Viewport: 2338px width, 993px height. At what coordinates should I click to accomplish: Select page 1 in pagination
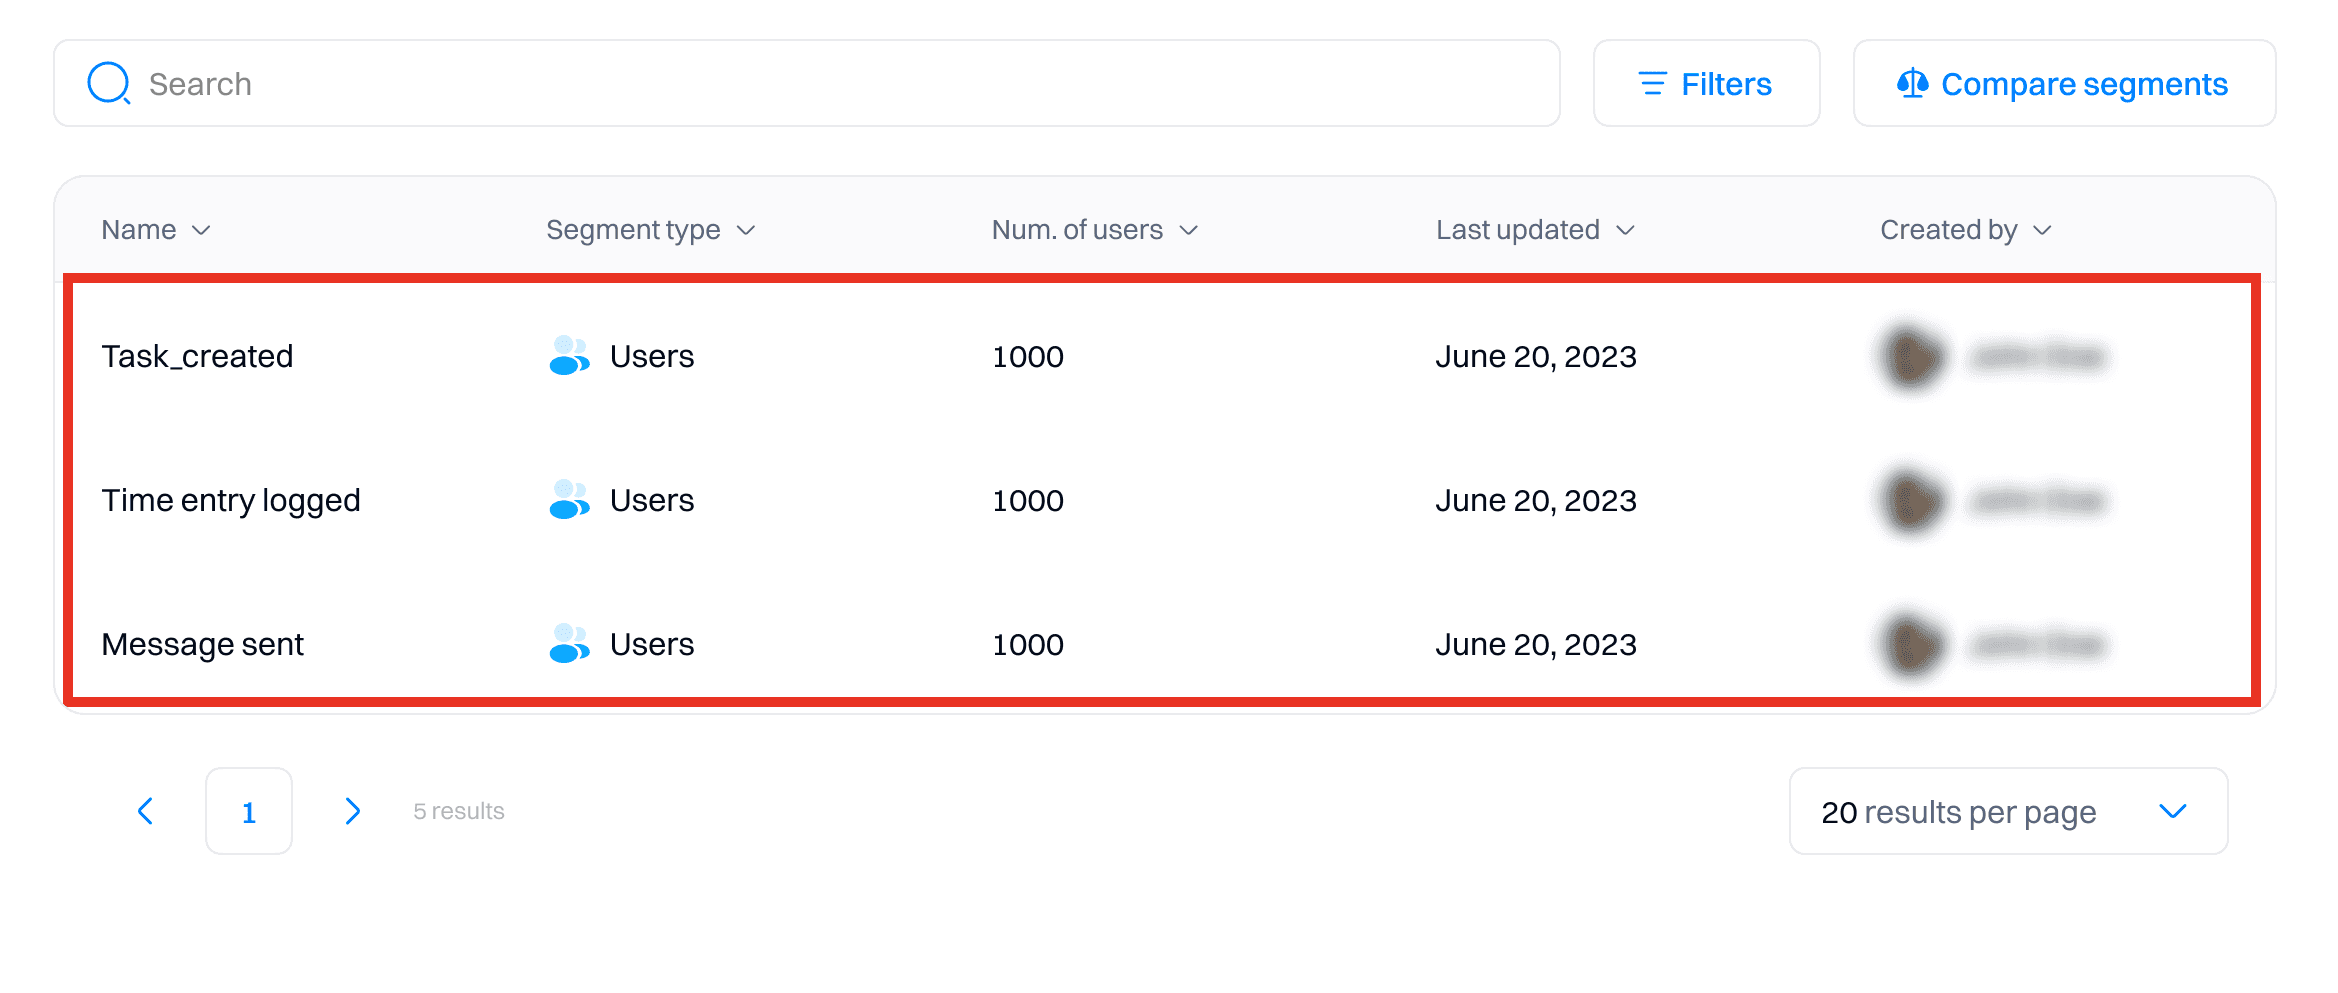click(x=249, y=811)
